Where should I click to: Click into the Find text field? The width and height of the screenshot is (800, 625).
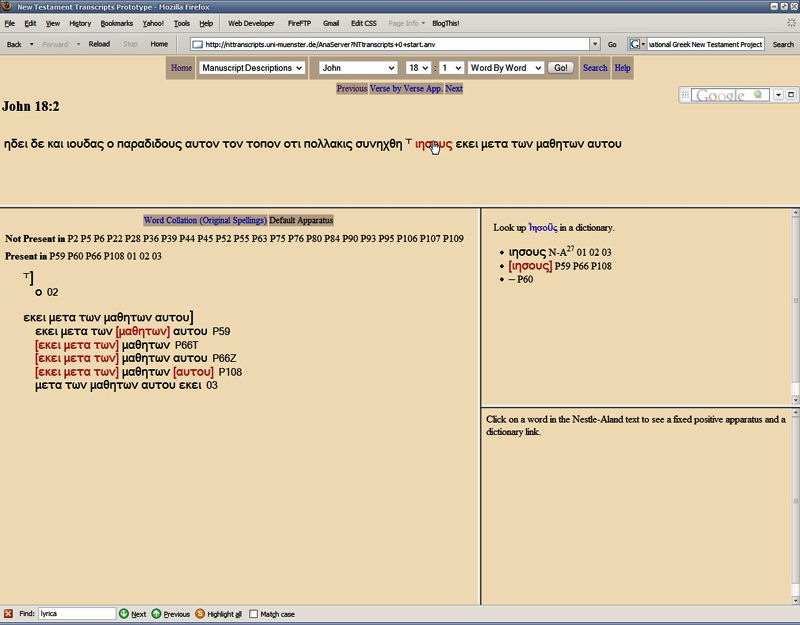click(x=77, y=614)
